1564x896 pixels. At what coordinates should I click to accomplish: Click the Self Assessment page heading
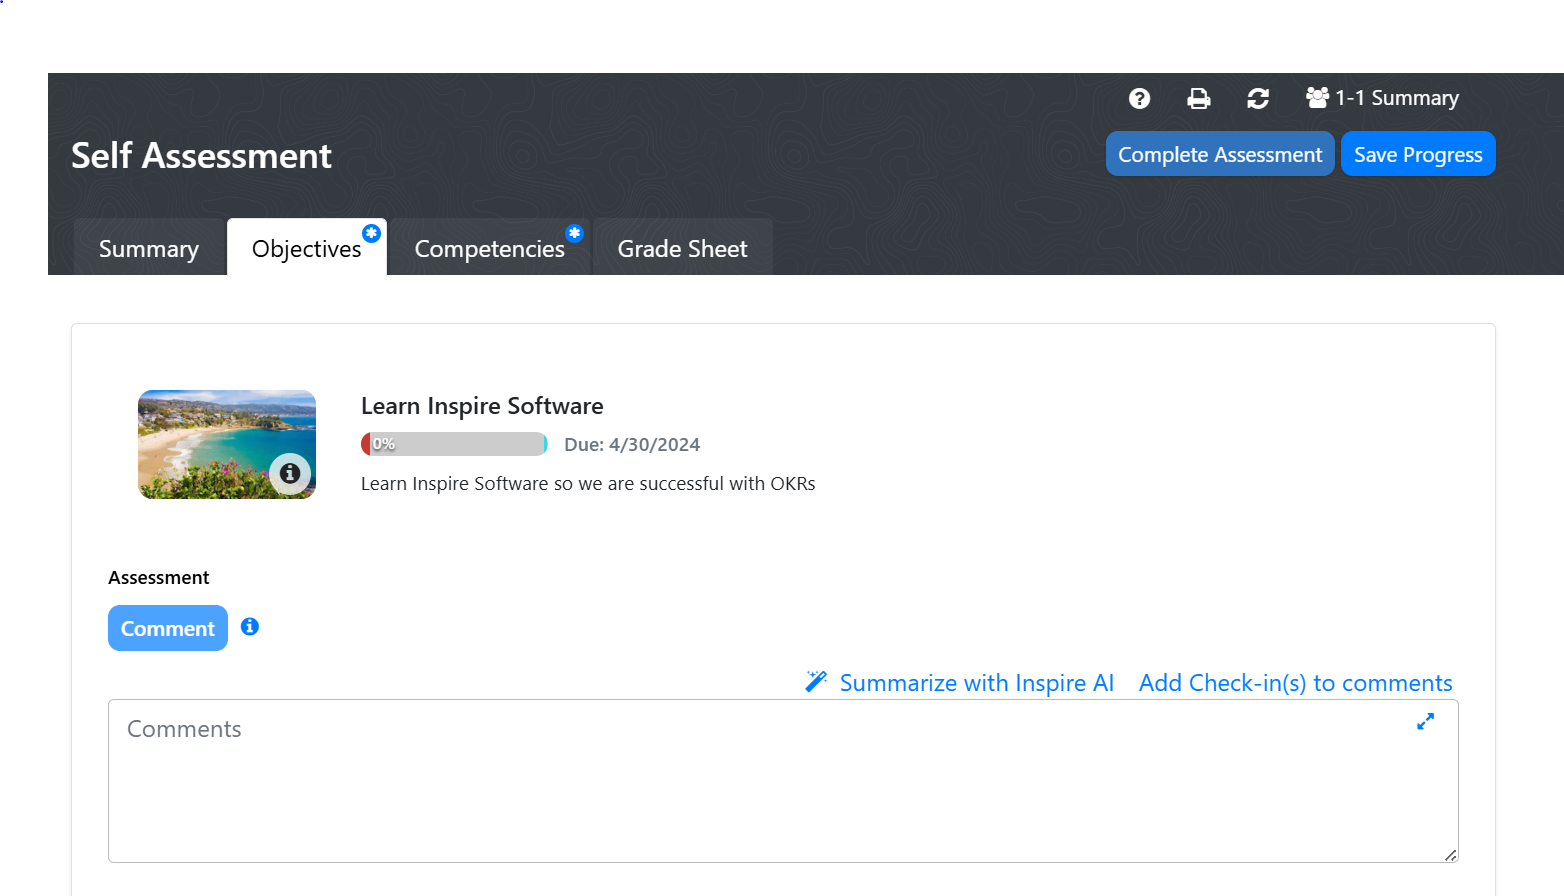[x=201, y=156]
